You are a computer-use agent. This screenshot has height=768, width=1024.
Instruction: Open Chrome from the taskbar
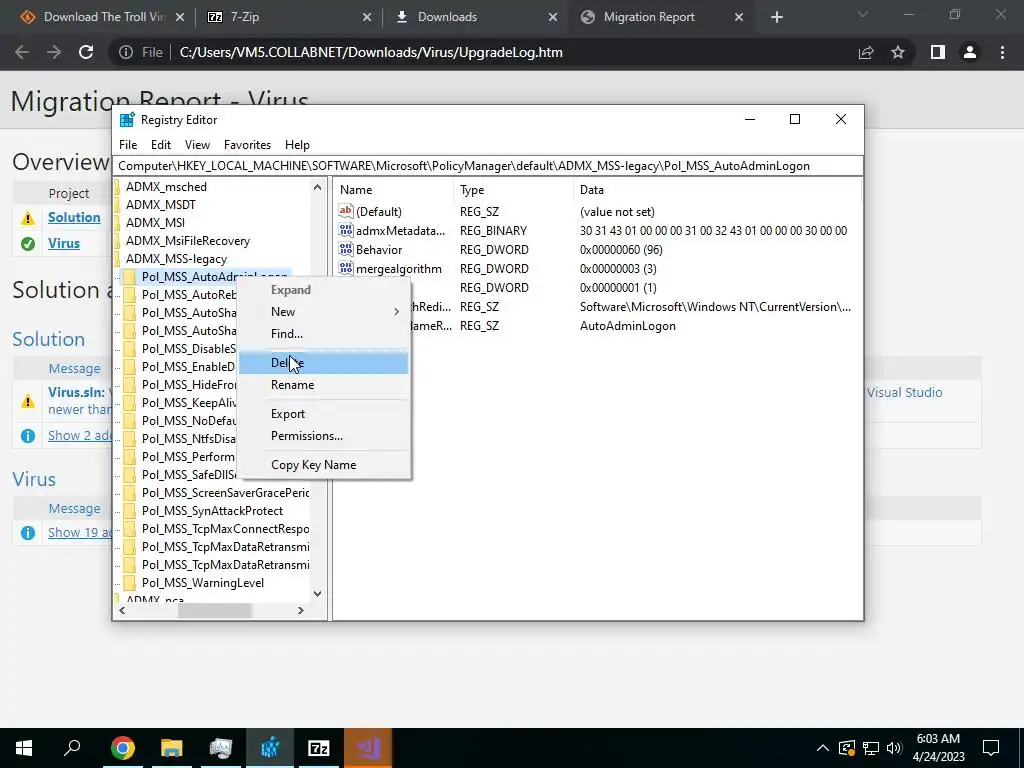point(123,748)
